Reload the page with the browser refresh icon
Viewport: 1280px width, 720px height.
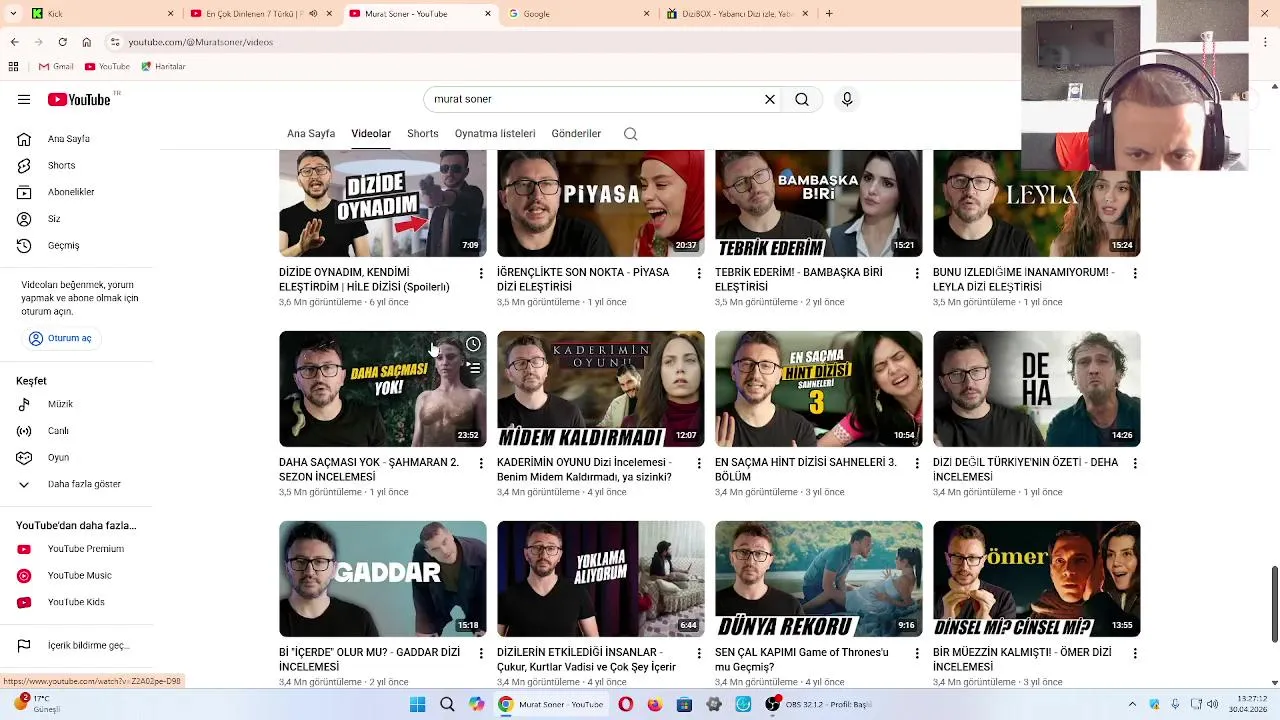62,42
